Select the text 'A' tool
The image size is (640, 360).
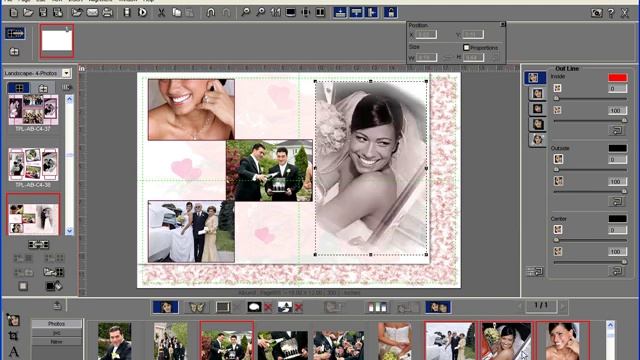pyautogui.click(x=14, y=351)
